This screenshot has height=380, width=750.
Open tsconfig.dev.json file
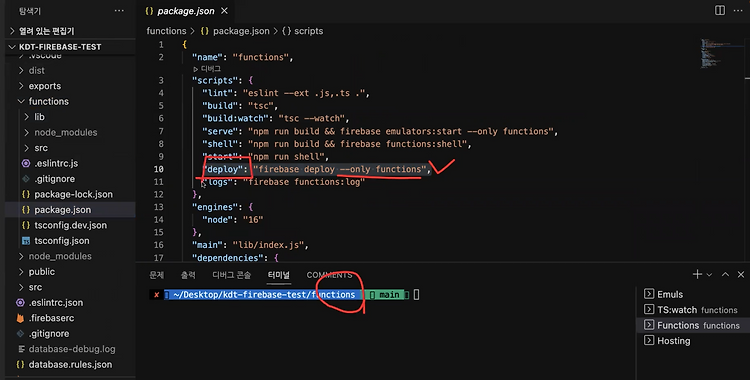pos(70,225)
